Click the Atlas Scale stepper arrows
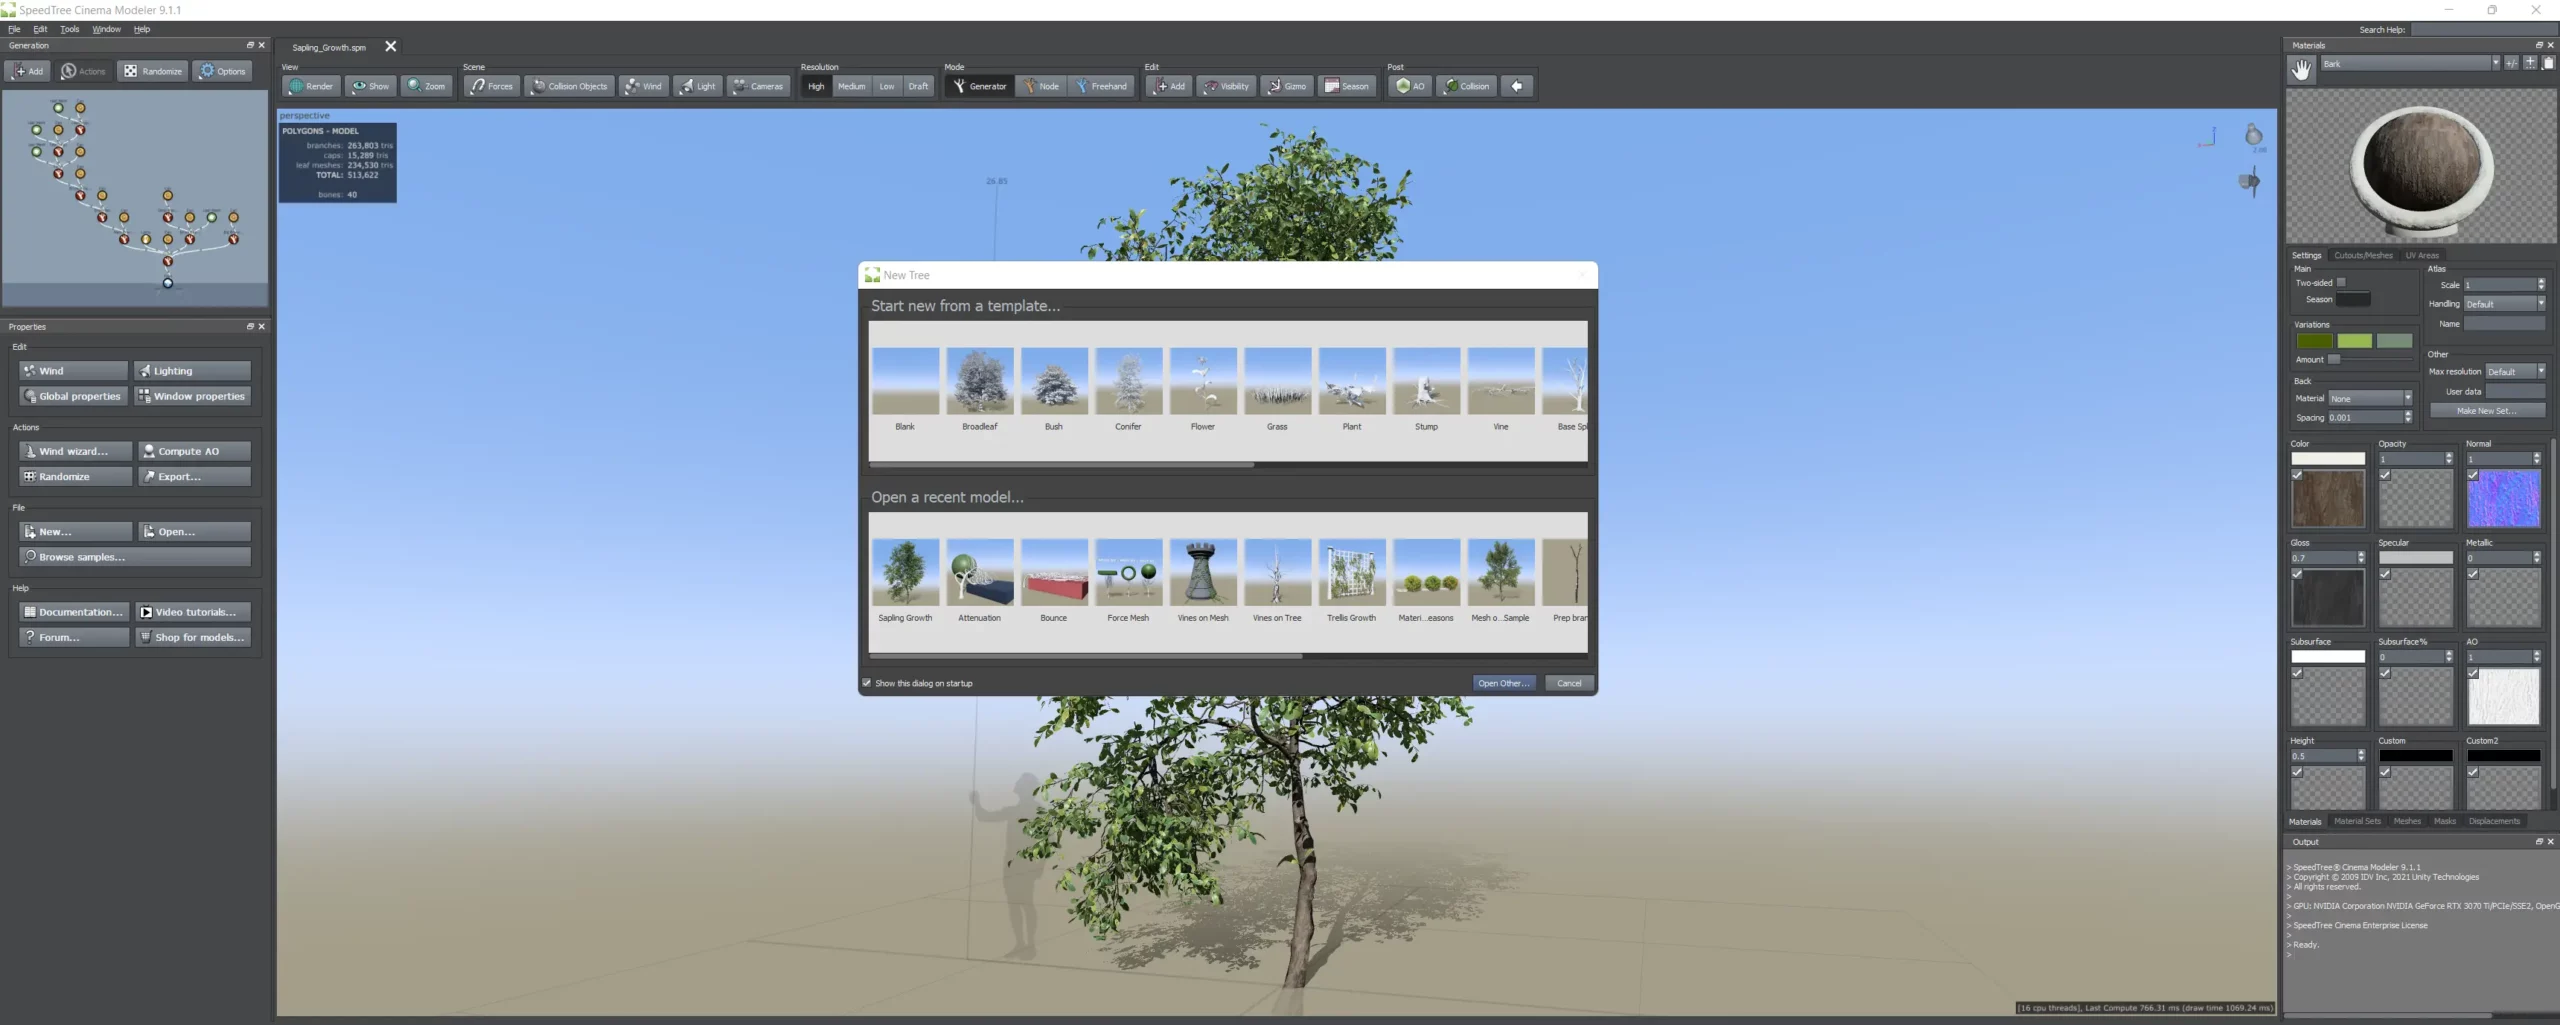Screen dimensions: 2560x1025 [2541, 285]
